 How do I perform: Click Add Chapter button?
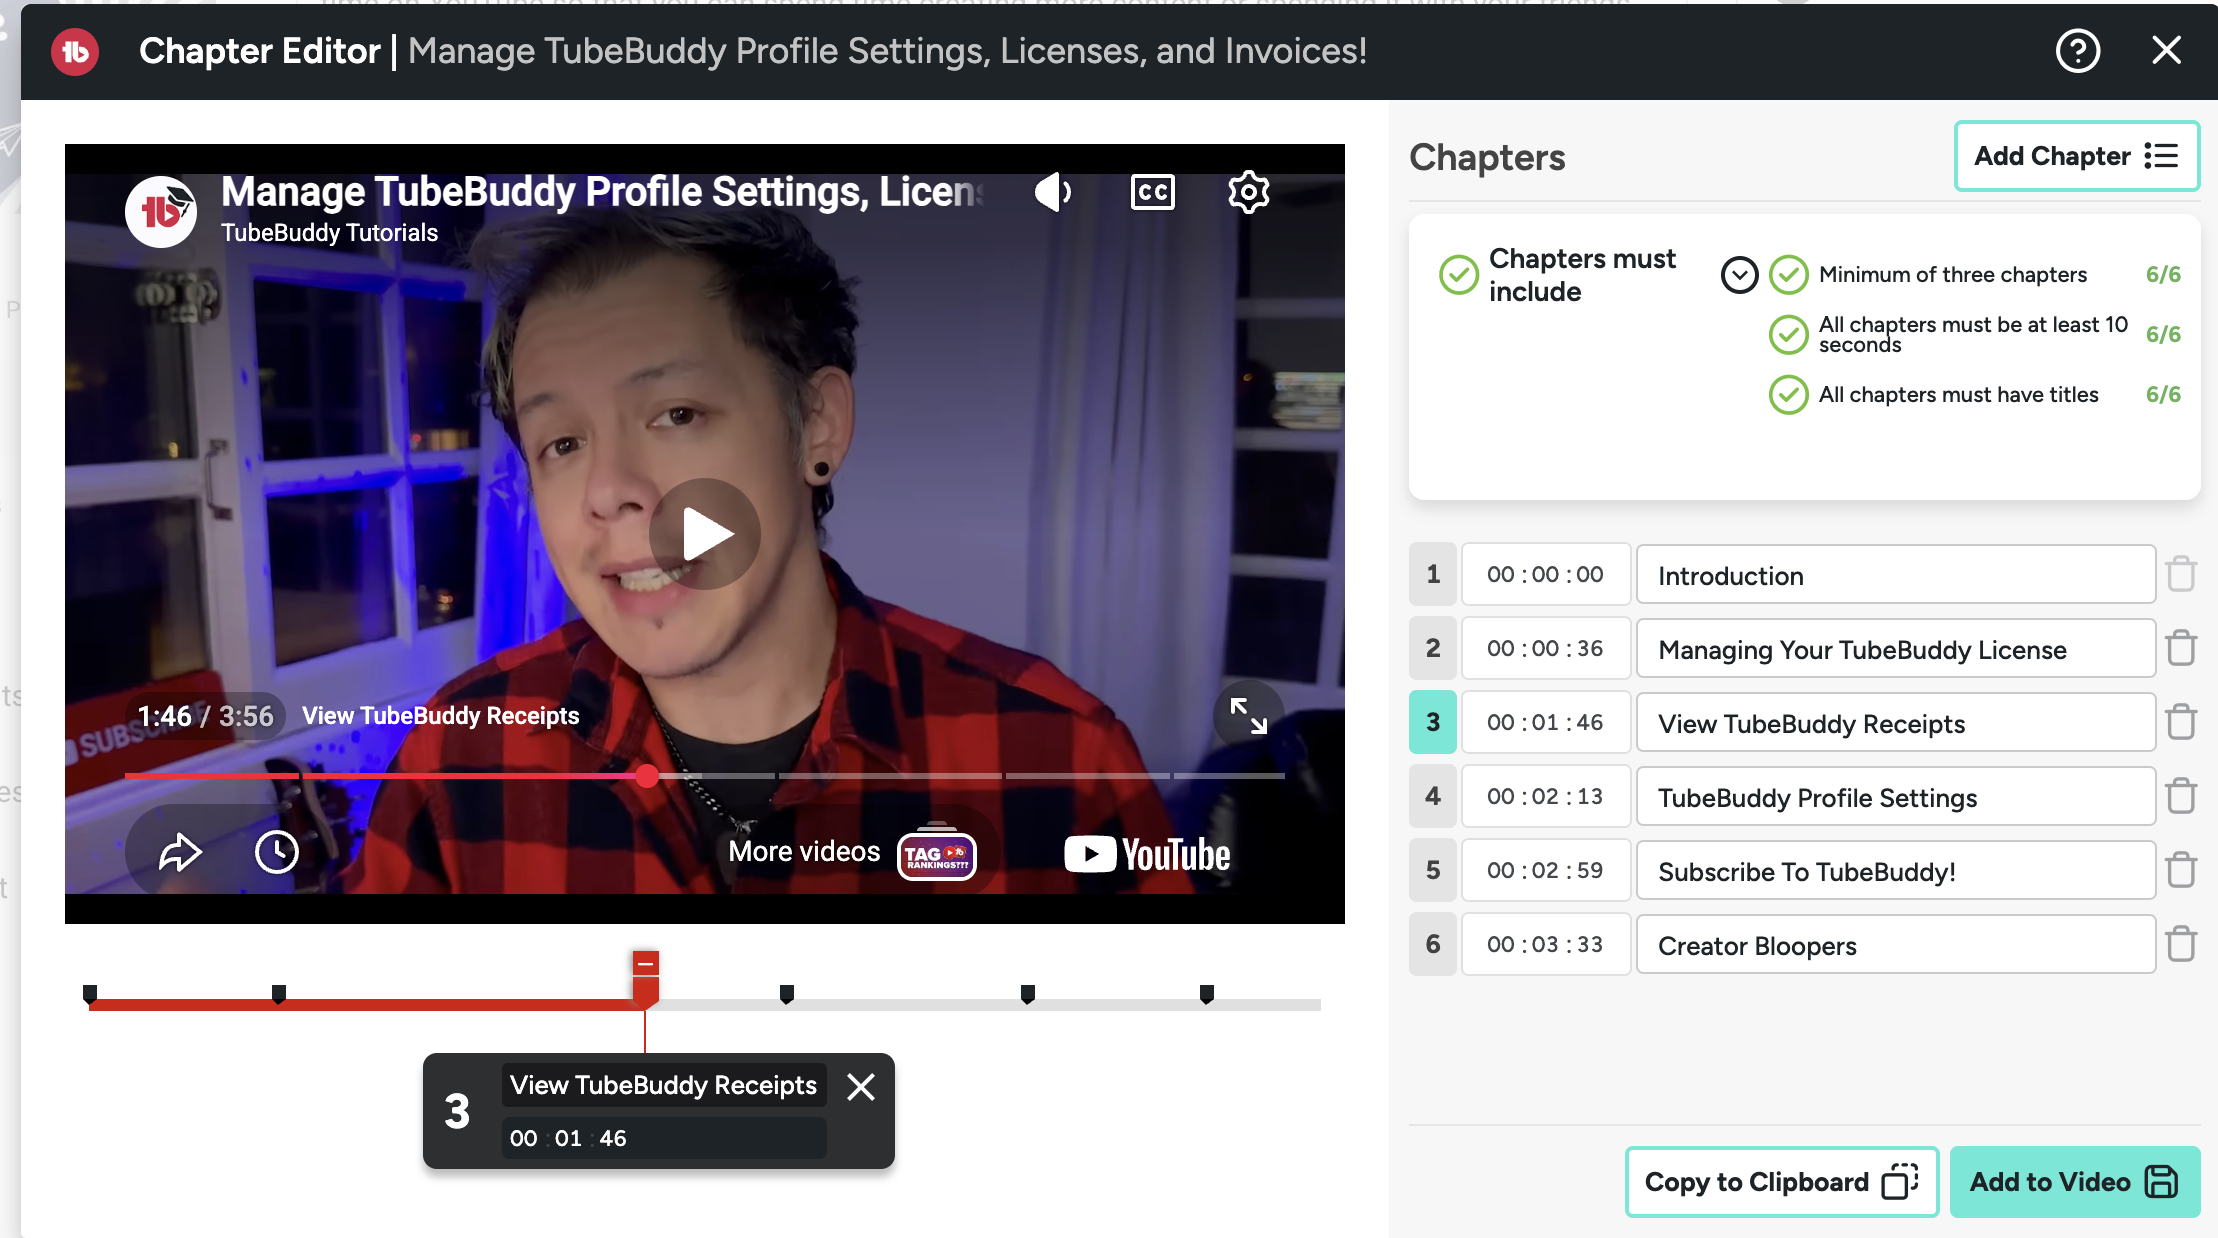(x=2076, y=156)
